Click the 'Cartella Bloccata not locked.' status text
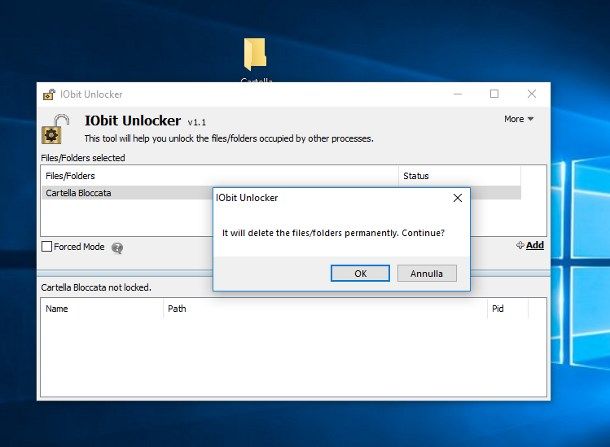Screen dimensions: 610x447 click(x=96, y=287)
